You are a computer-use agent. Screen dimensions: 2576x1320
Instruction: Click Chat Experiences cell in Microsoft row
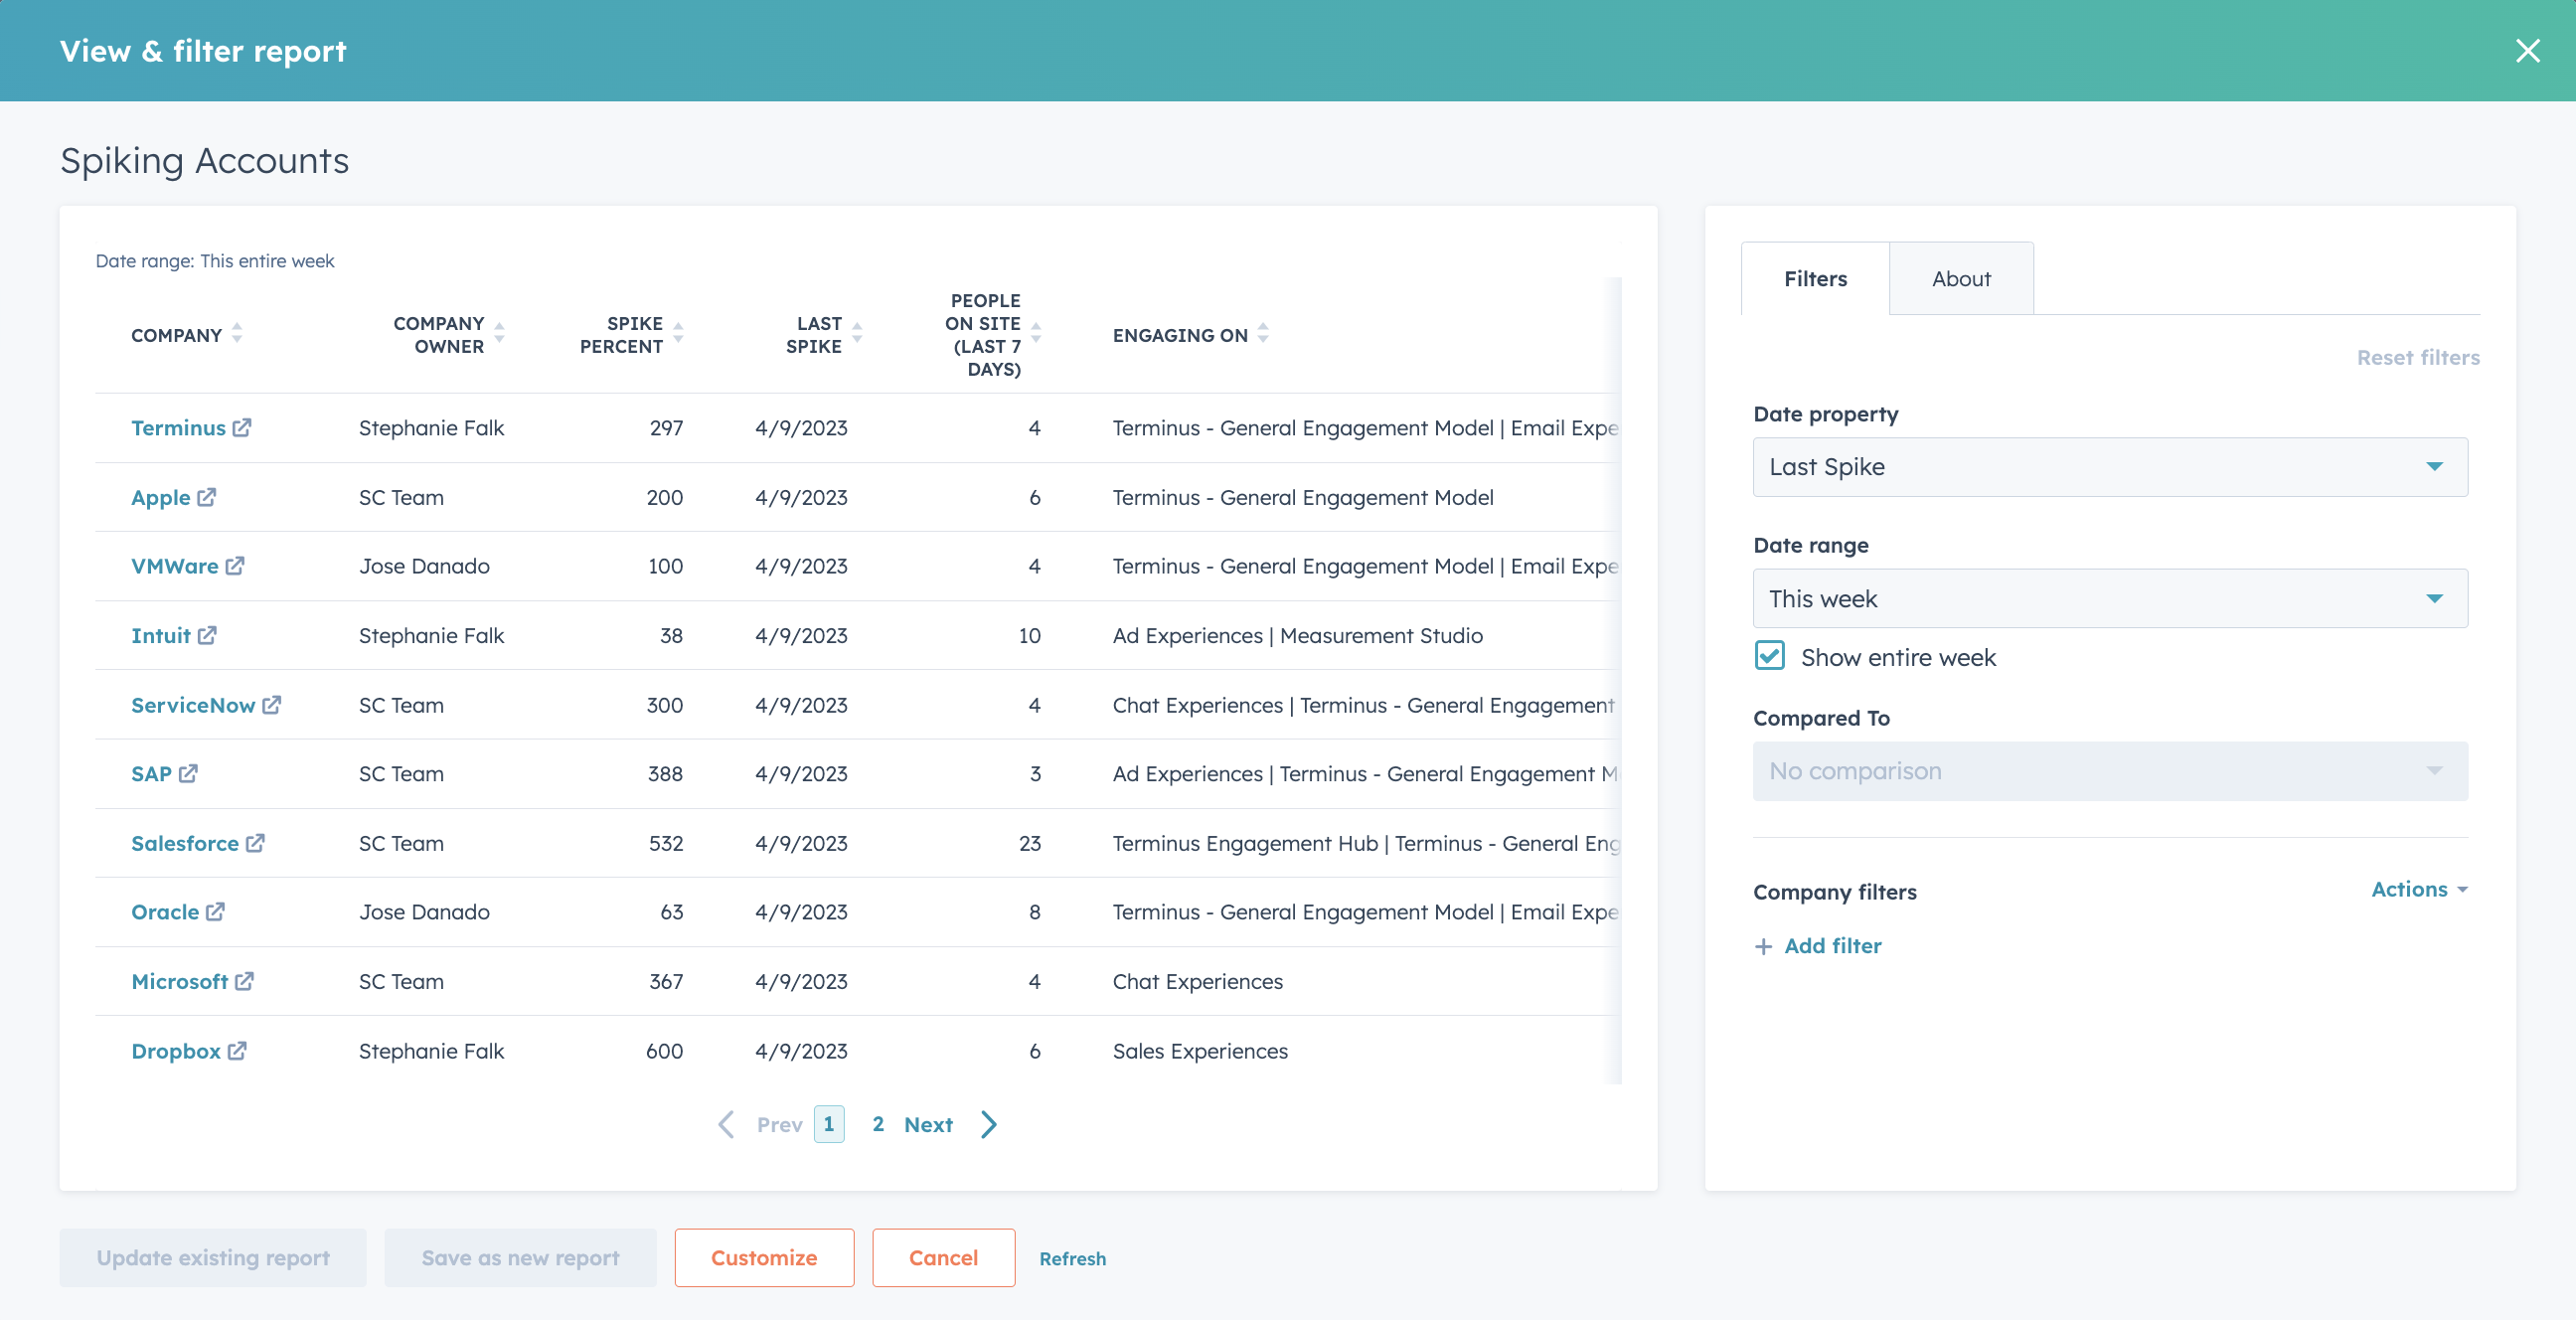[1198, 982]
